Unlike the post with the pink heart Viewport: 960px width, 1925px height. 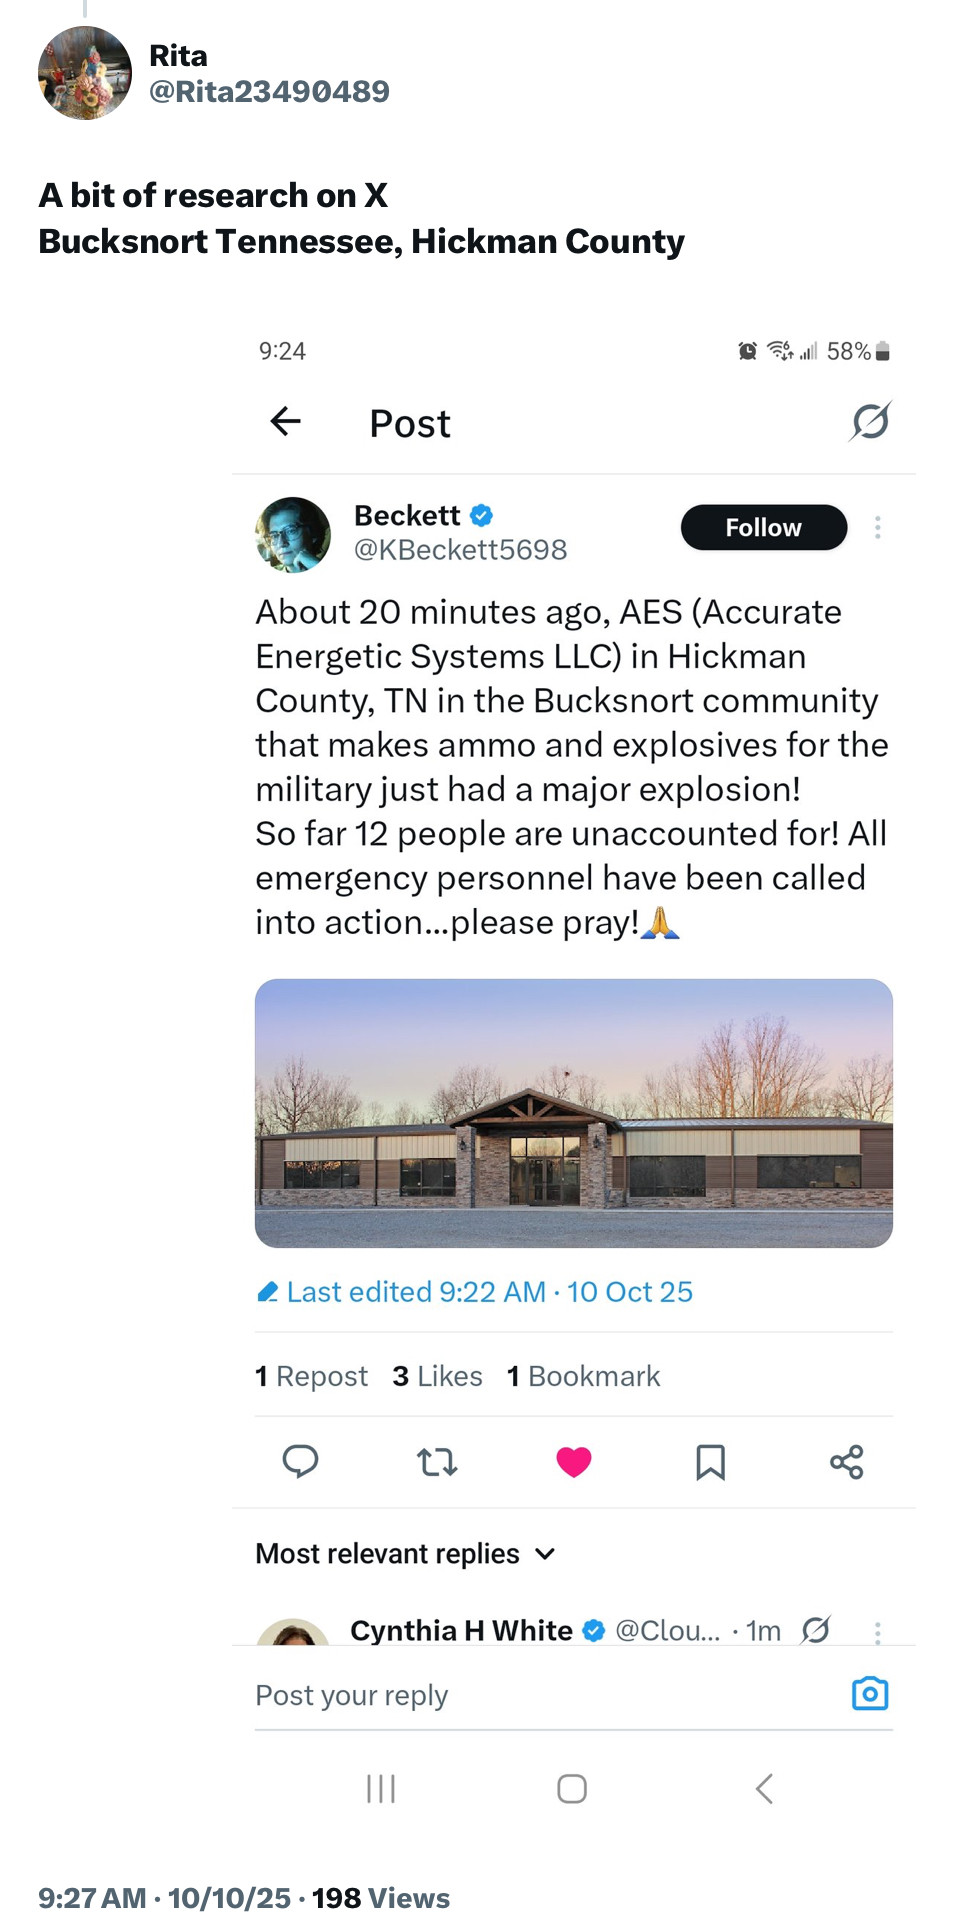pos(573,1462)
